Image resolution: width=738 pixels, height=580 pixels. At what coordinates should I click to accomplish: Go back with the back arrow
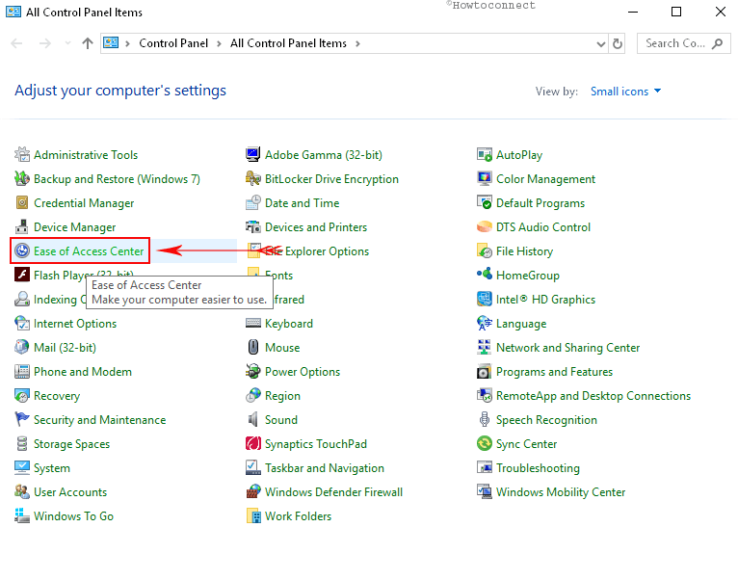16,44
